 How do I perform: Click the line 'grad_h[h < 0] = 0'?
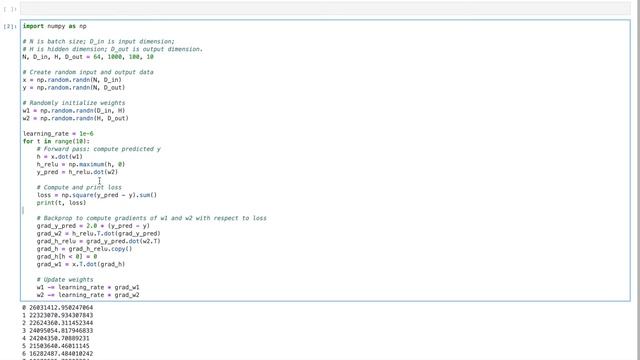(x=67, y=257)
